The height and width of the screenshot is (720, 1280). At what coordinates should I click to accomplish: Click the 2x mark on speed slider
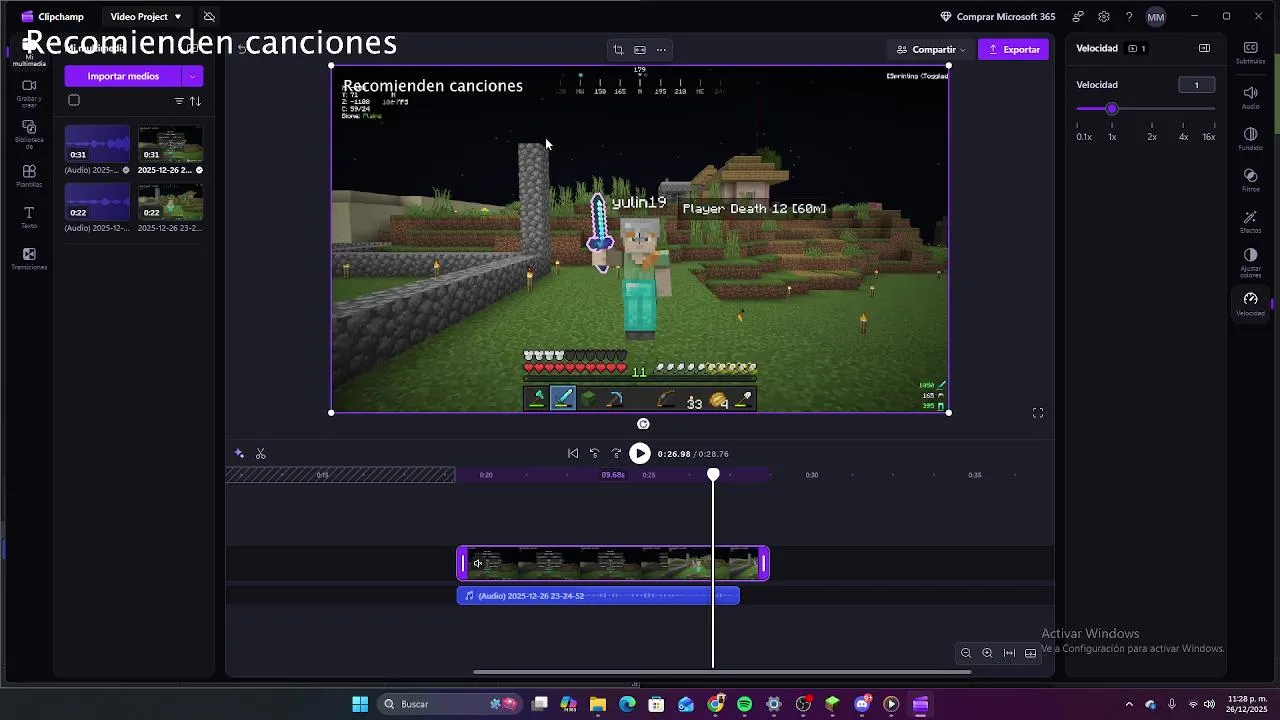point(1152,137)
